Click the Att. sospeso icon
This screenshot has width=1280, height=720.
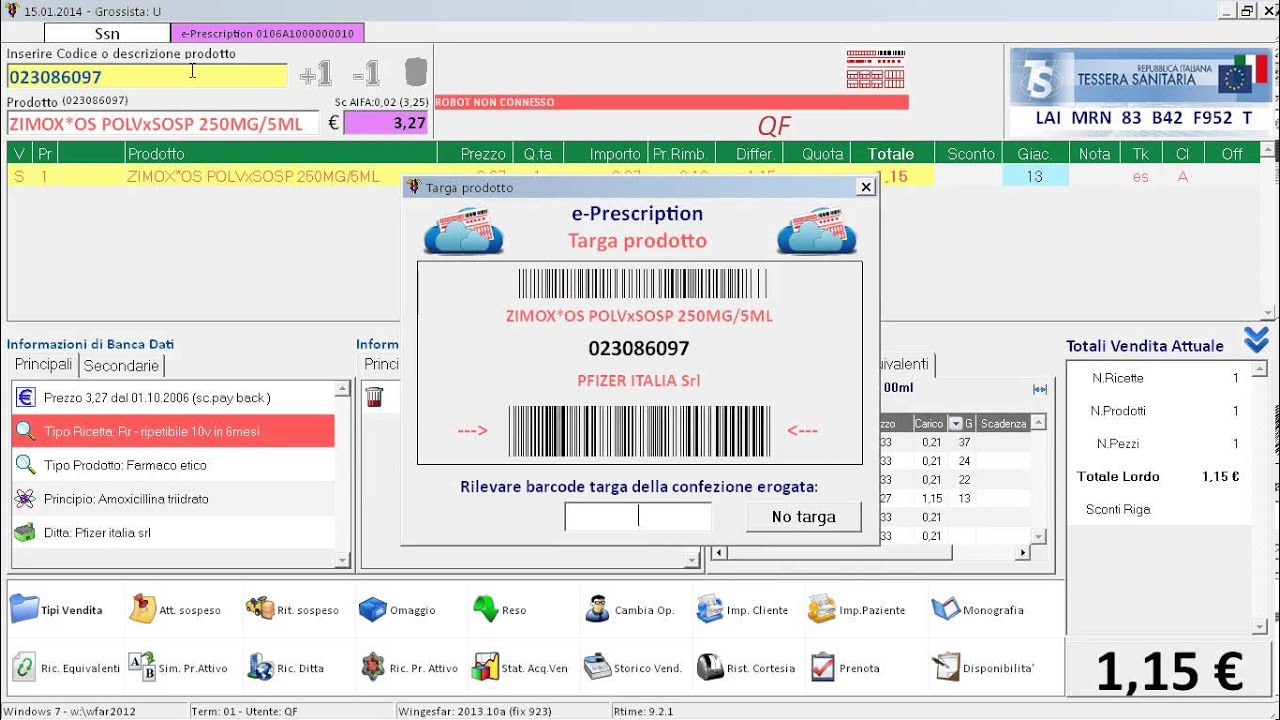(142, 609)
